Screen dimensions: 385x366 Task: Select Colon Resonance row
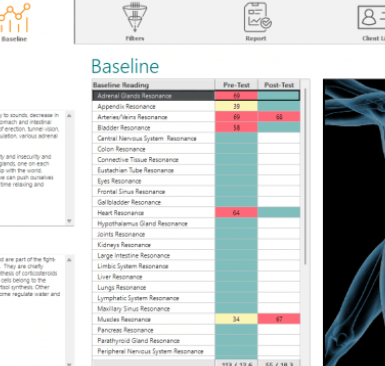click(196, 149)
